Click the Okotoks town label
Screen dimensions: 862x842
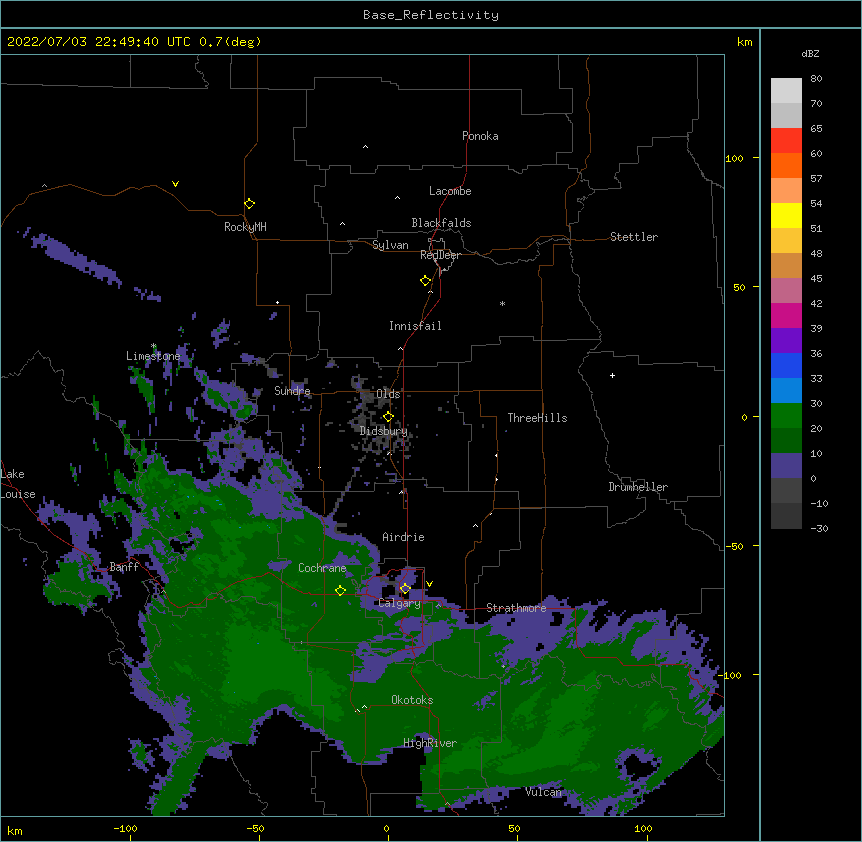pos(412,700)
